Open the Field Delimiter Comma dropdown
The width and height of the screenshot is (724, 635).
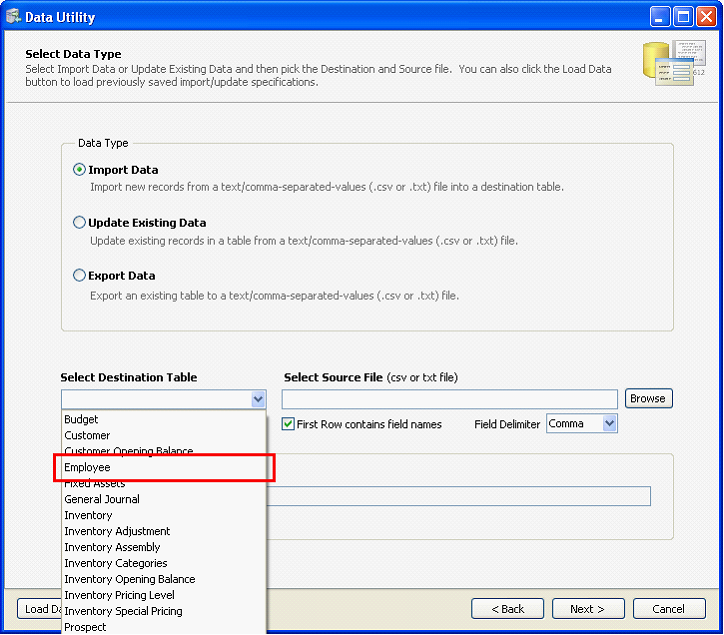tap(610, 424)
